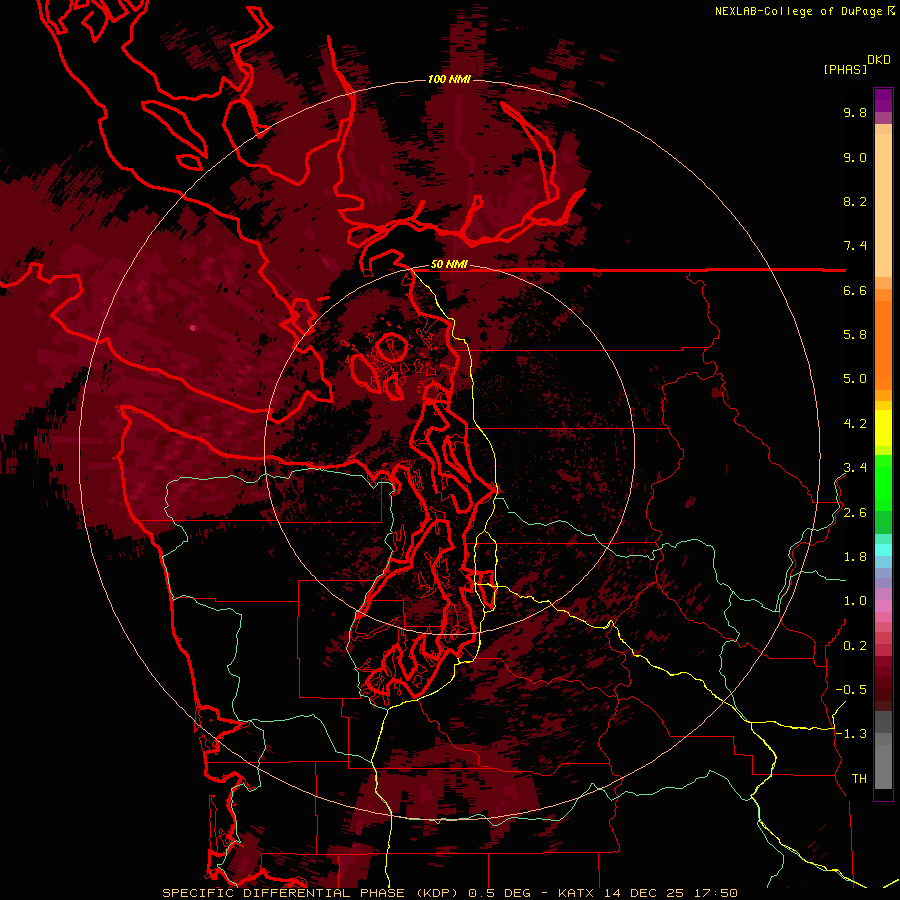Click the 17:50 timestamp
Viewport: 900px width, 900px height.
click(716, 893)
